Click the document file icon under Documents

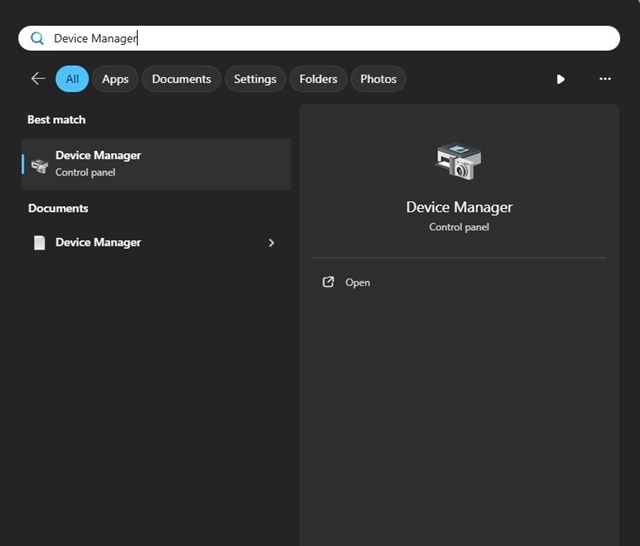click(x=40, y=243)
